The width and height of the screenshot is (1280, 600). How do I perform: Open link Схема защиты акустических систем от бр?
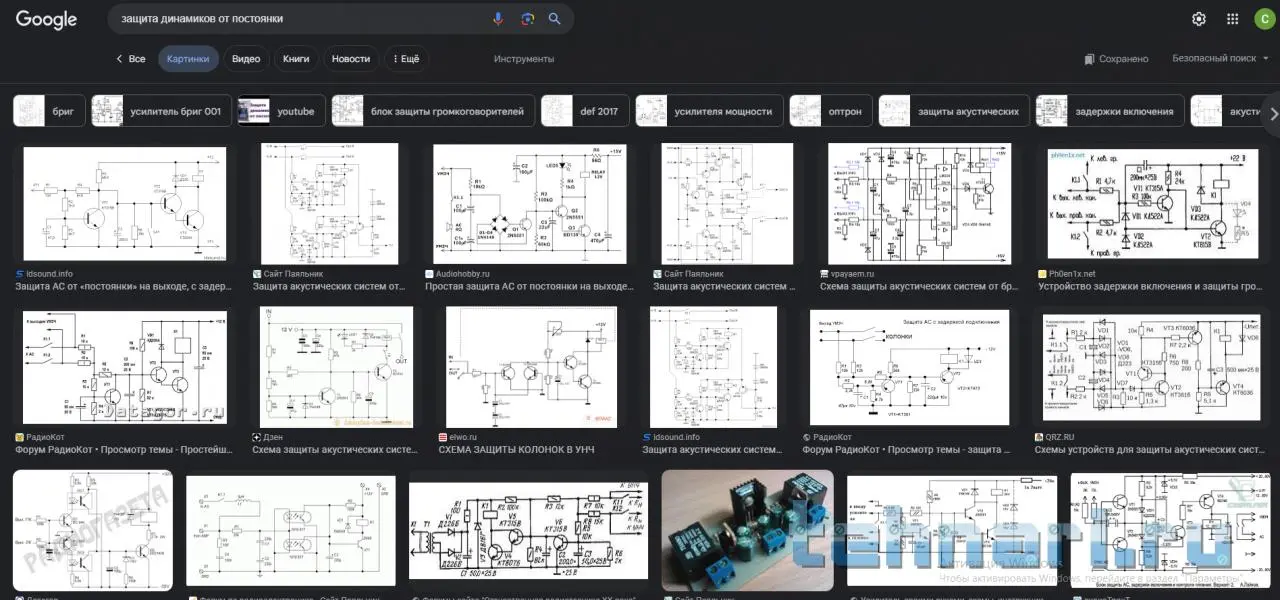coord(919,286)
